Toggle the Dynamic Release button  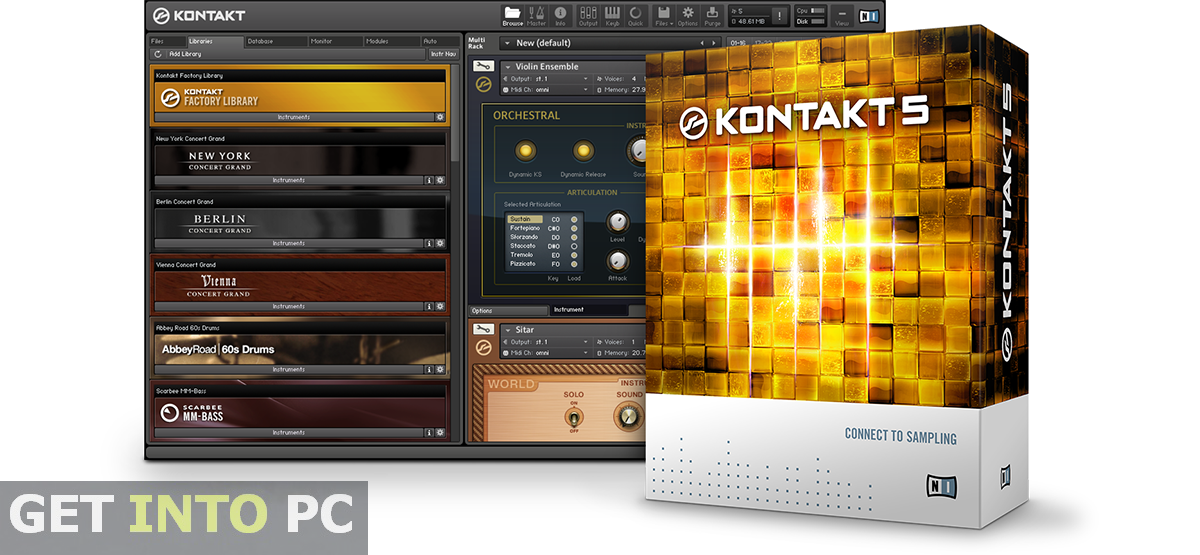tap(582, 149)
